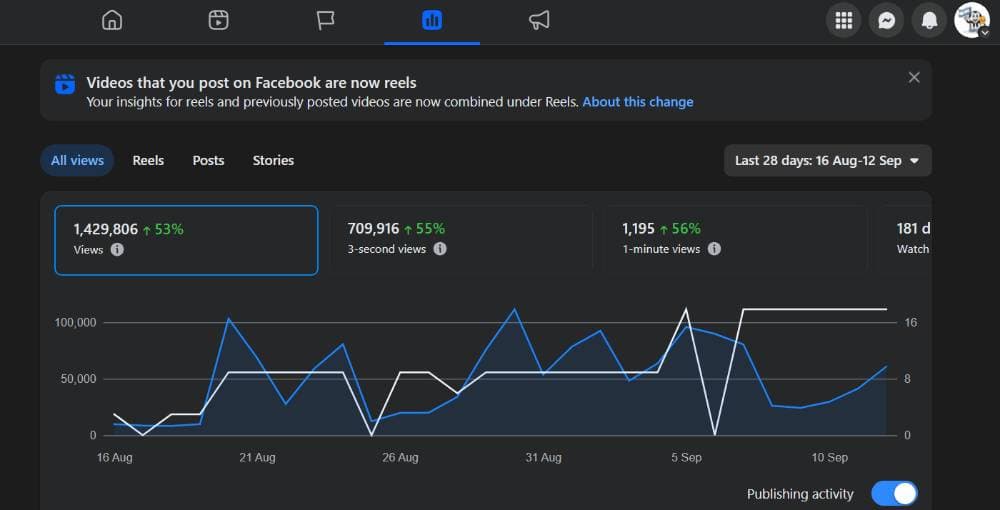Click the 50,000 y-axis label

(x=78, y=379)
